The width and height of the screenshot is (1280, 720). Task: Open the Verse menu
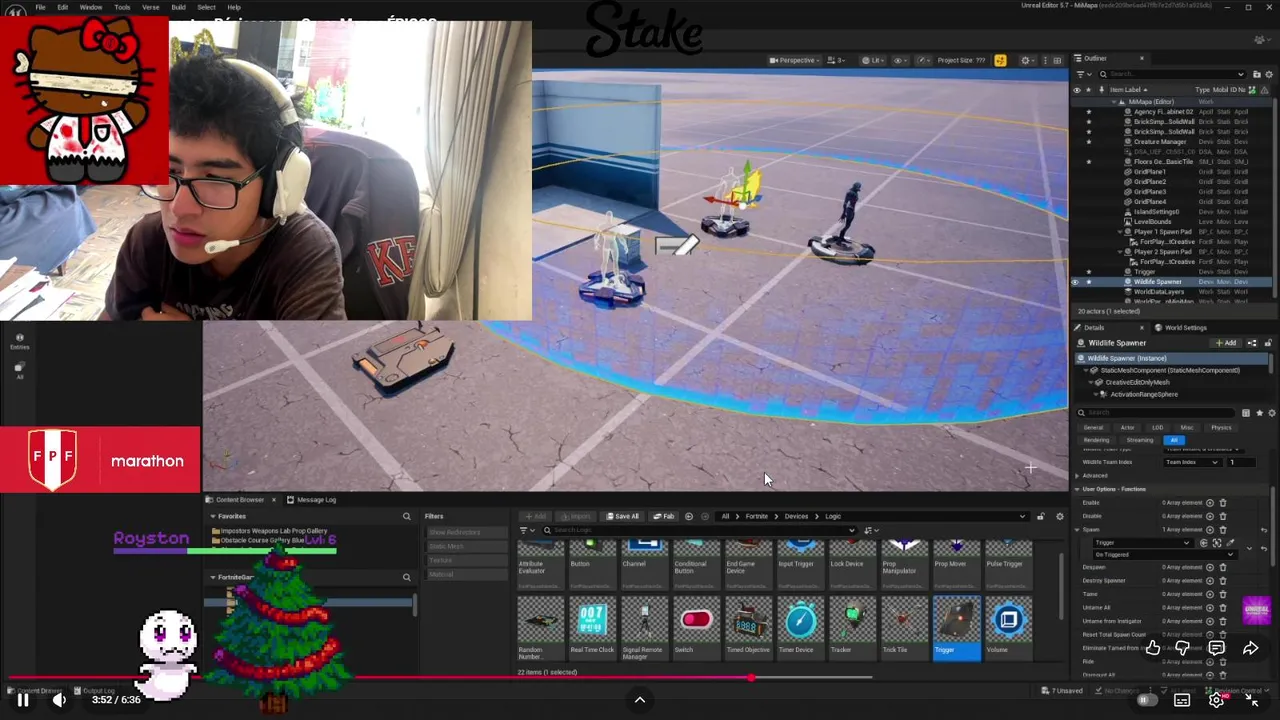150,7
